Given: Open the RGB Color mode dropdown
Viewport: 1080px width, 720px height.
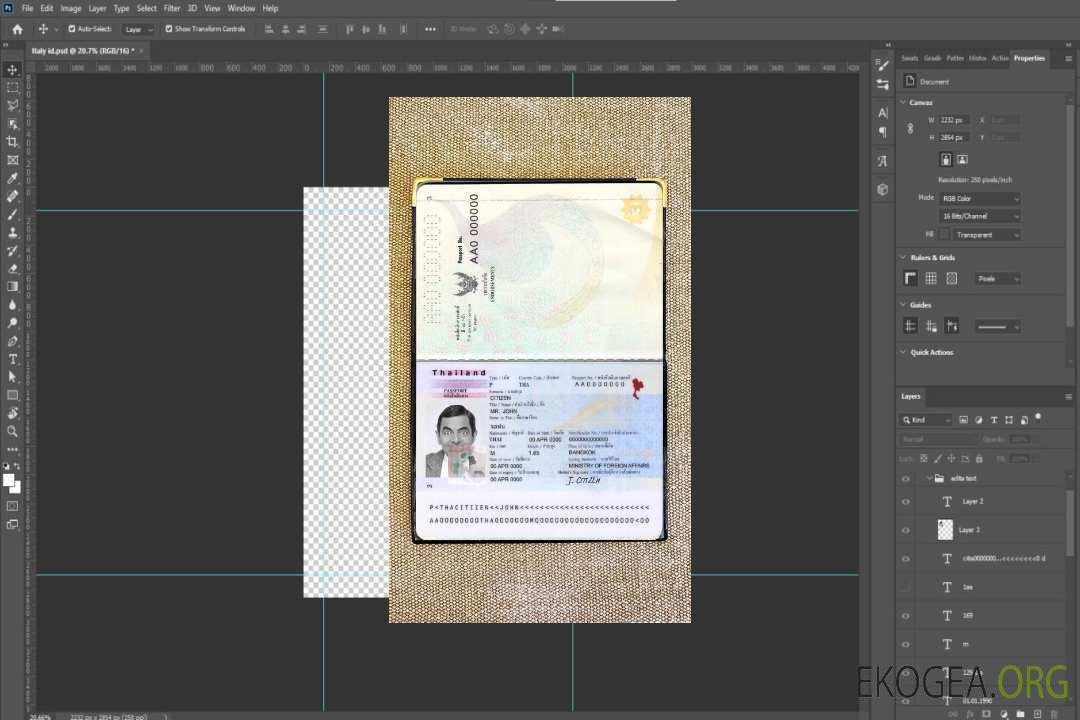Looking at the screenshot, I should point(979,198).
